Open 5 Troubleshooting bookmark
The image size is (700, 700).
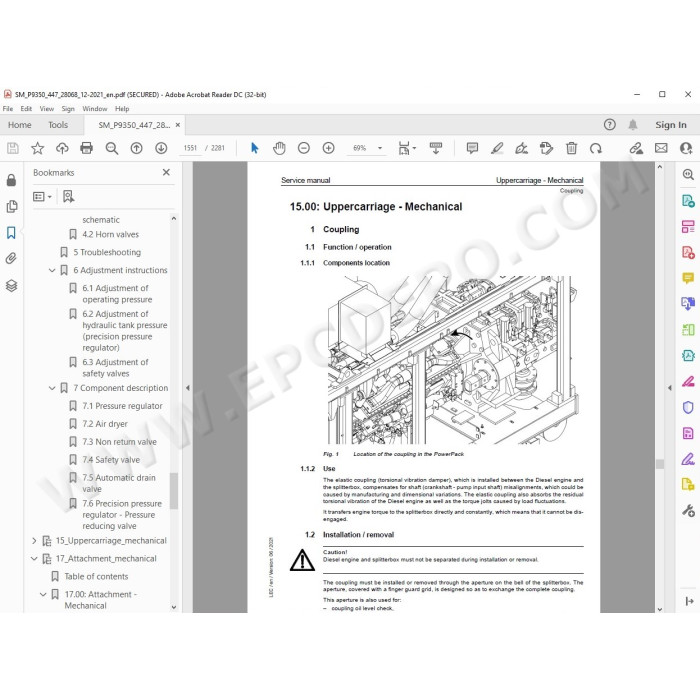click(107, 252)
